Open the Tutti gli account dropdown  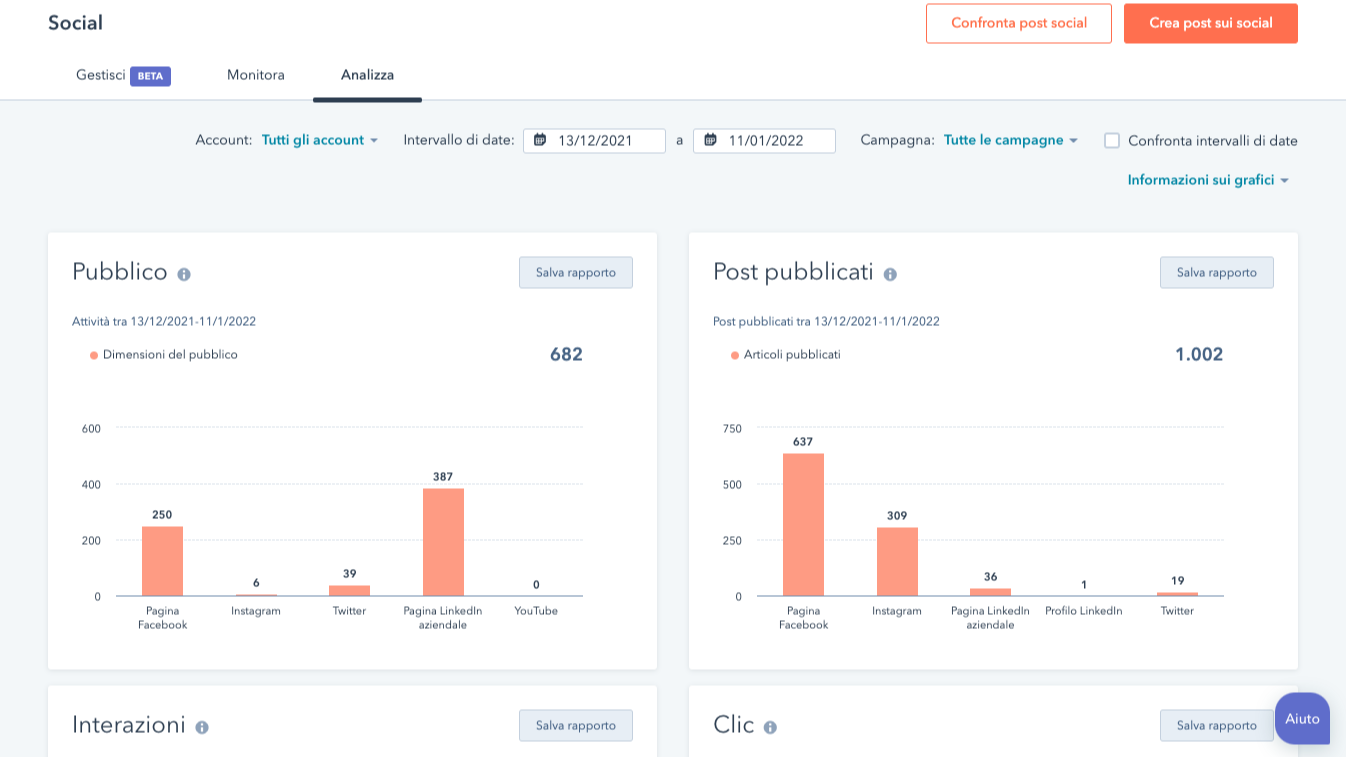[x=313, y=140]
